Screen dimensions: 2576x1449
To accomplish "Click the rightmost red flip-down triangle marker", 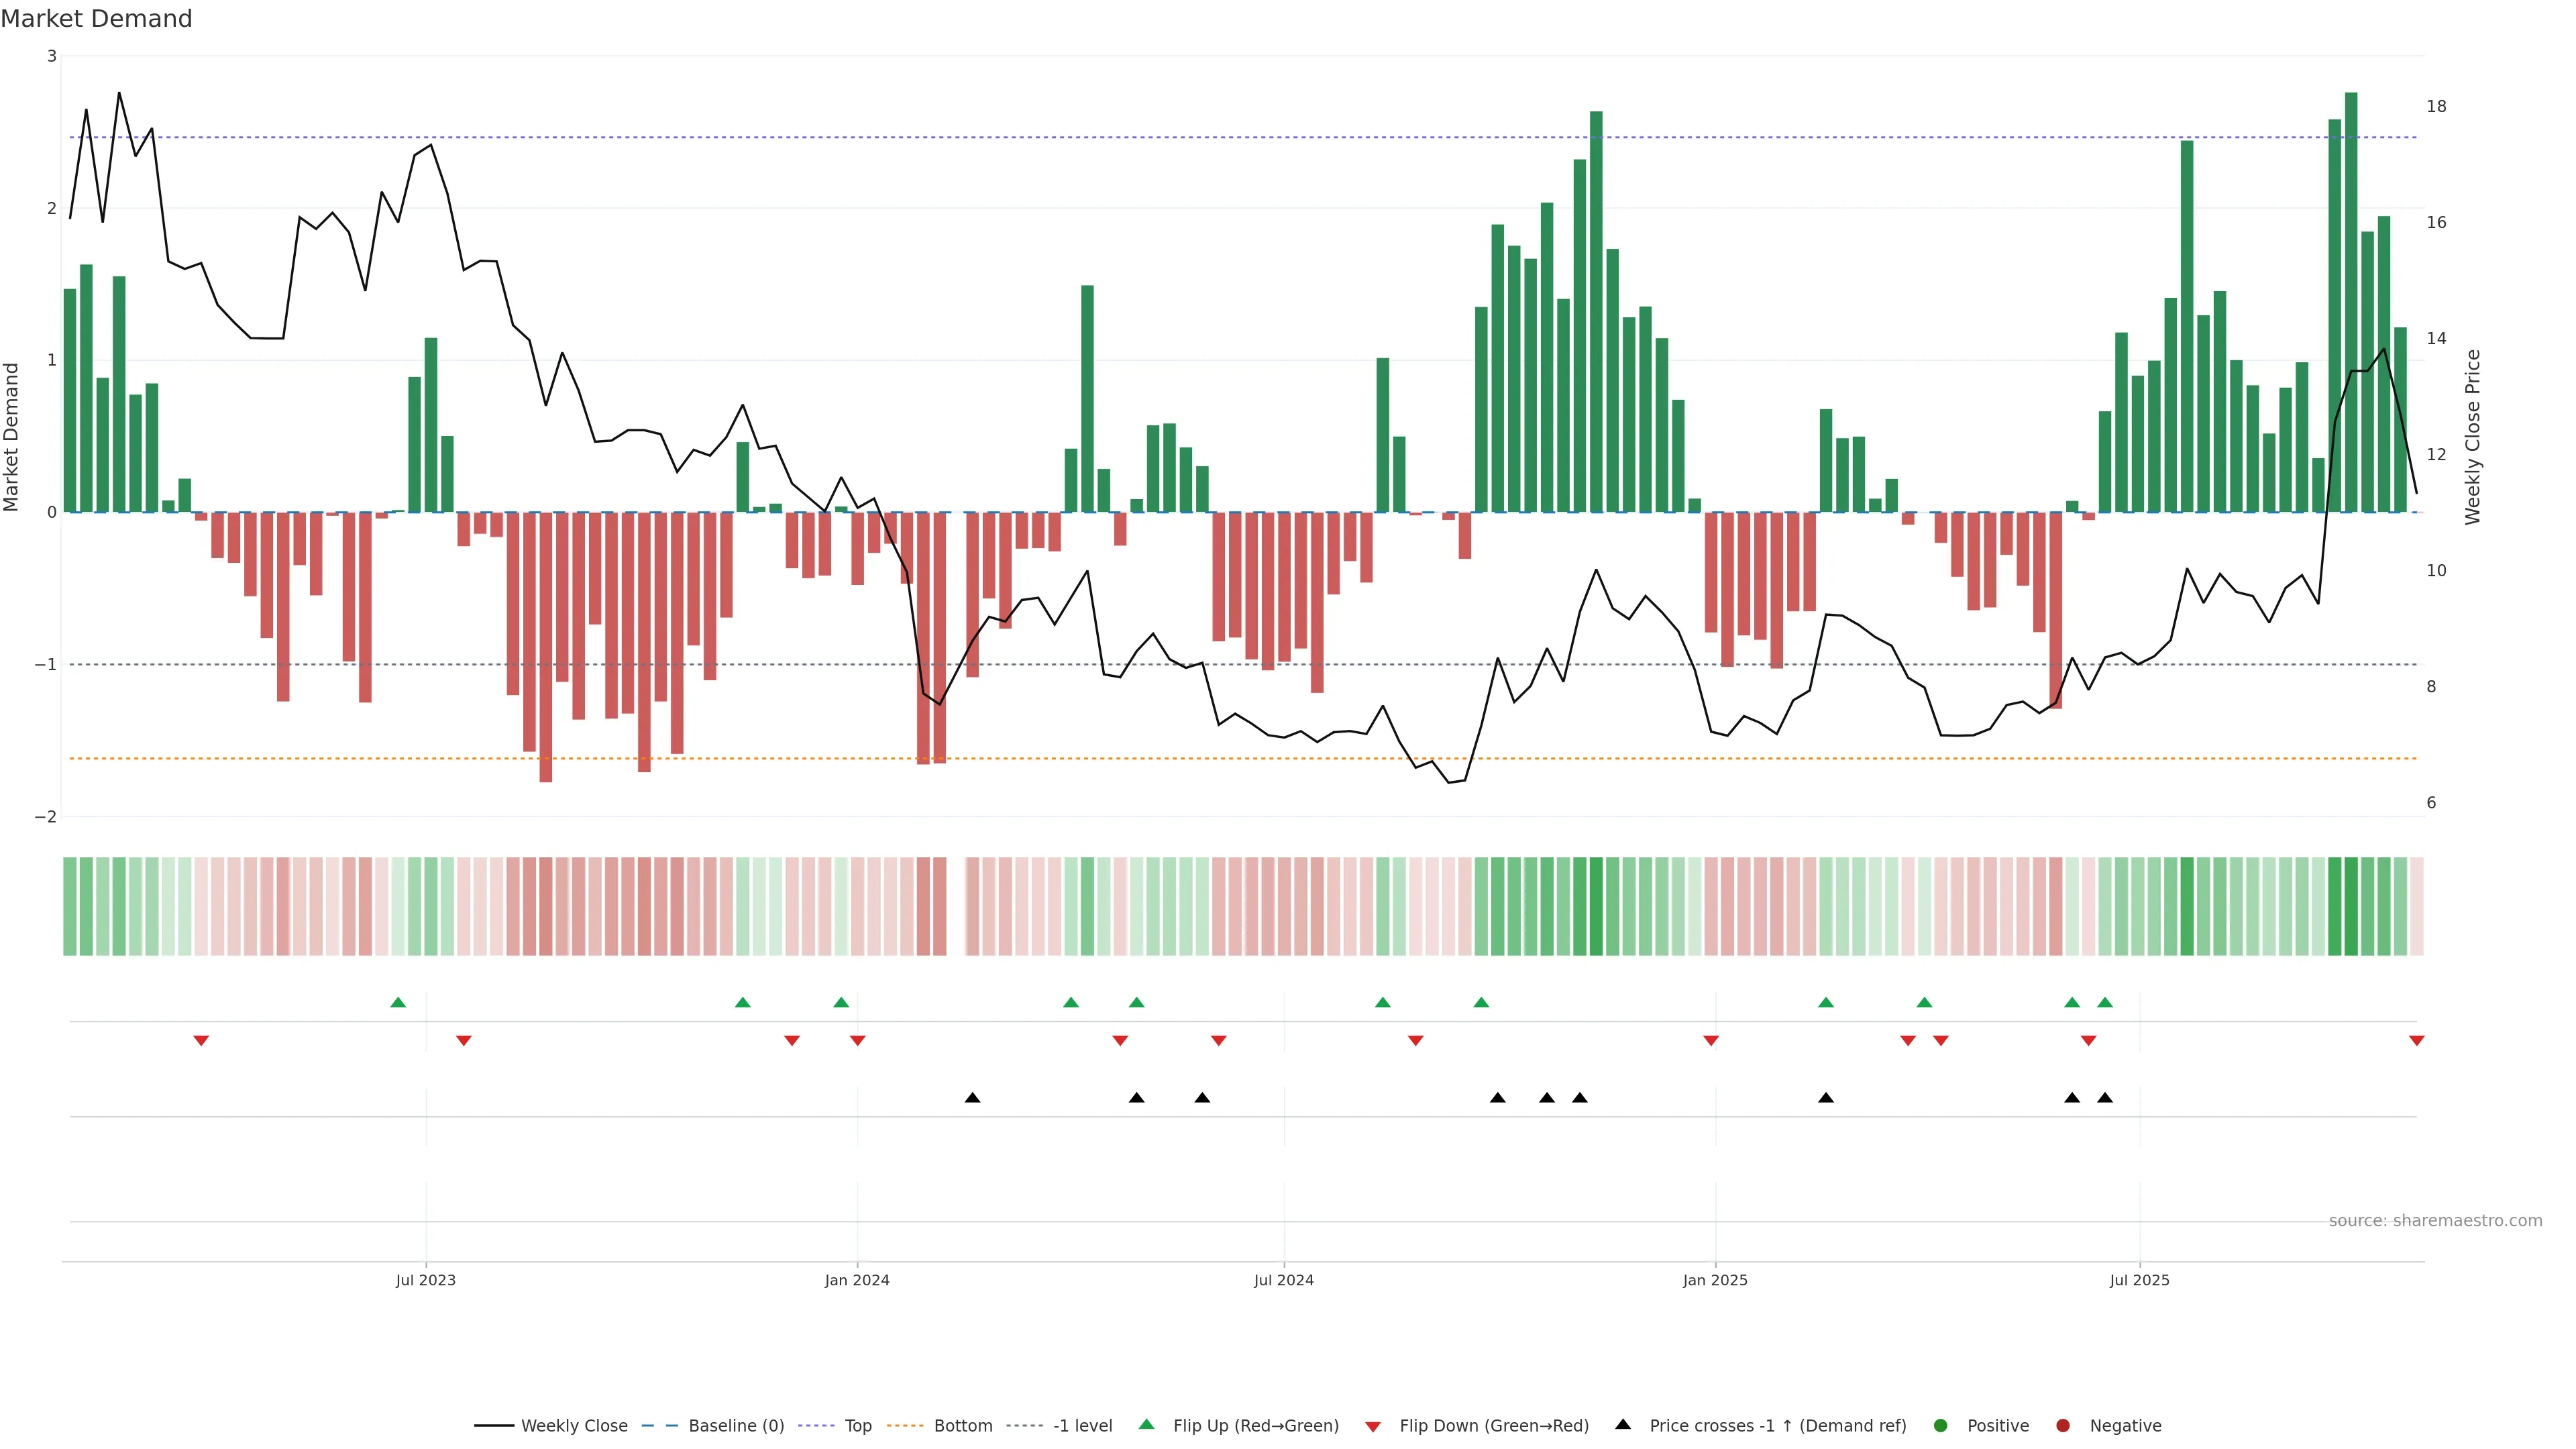I will pos(2417,1041).
